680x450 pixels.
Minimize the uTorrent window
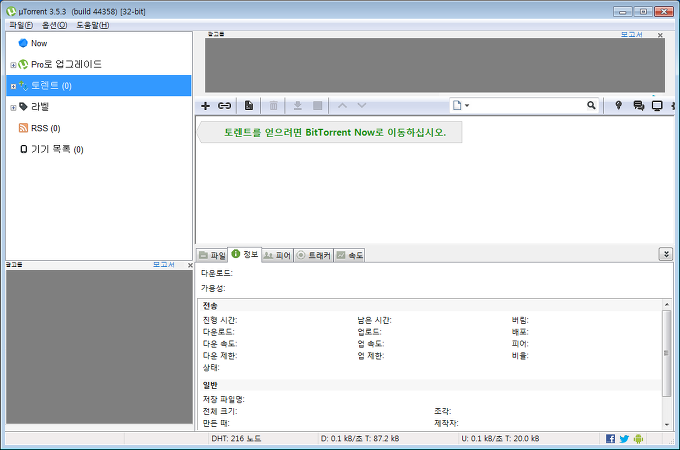coord(622,12)
